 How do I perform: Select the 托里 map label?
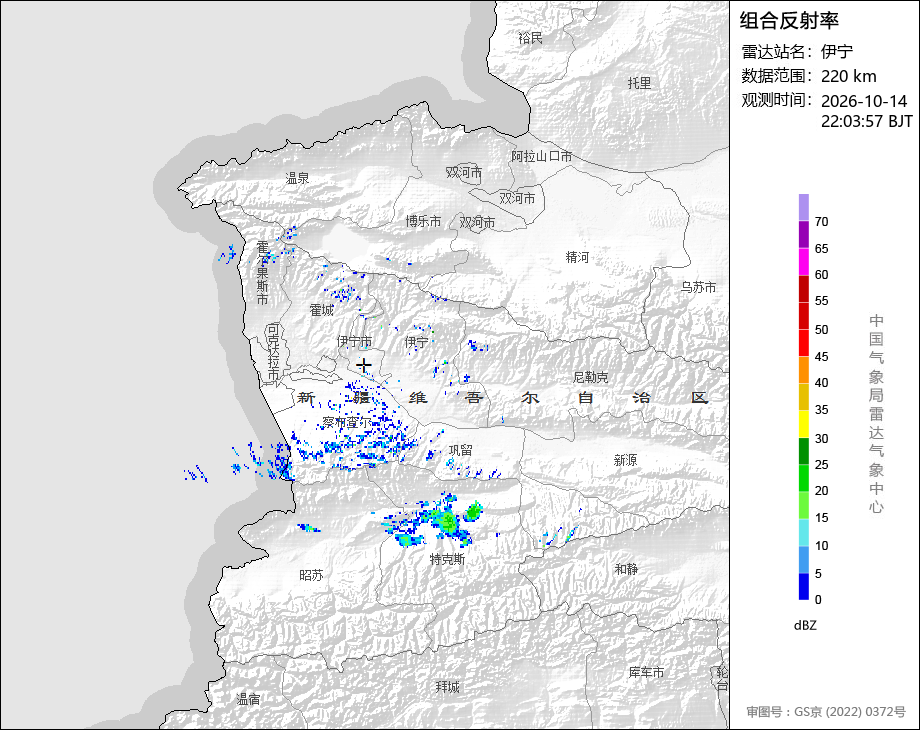tap(640, 83)
